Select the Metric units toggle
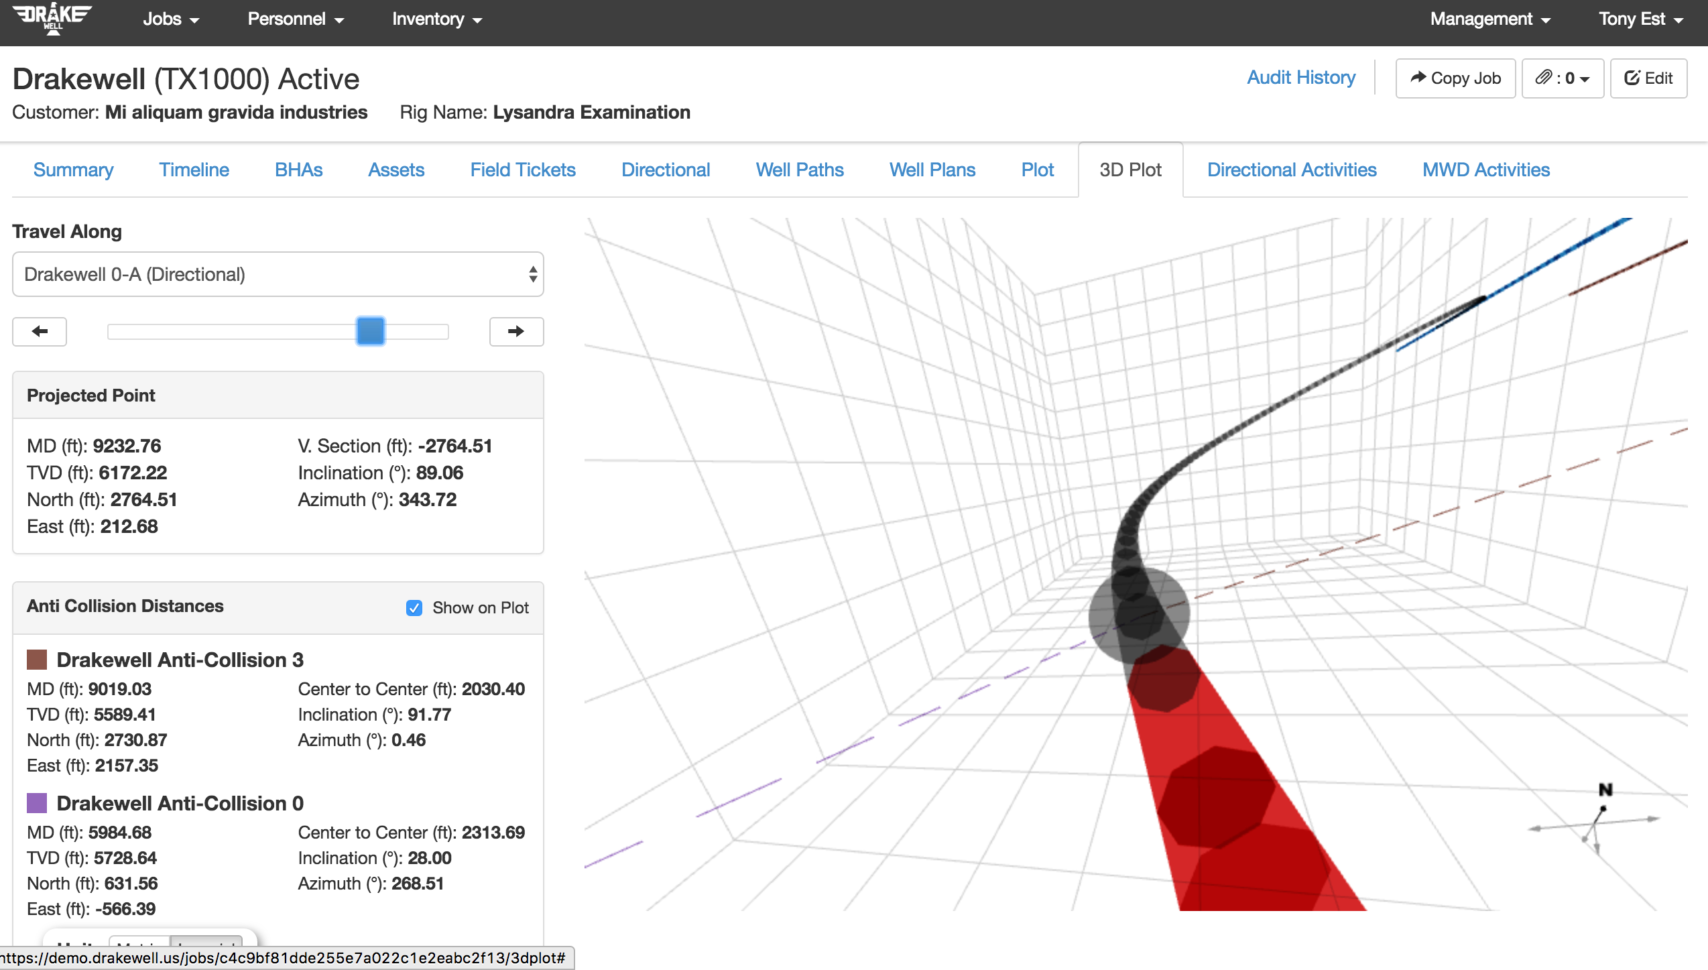Screen dimensions: 1708x970 pos(140,946)
